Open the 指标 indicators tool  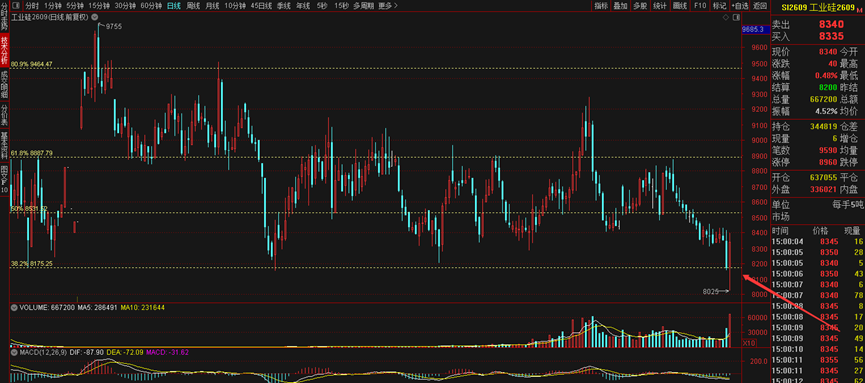click(x=601, y=6)
